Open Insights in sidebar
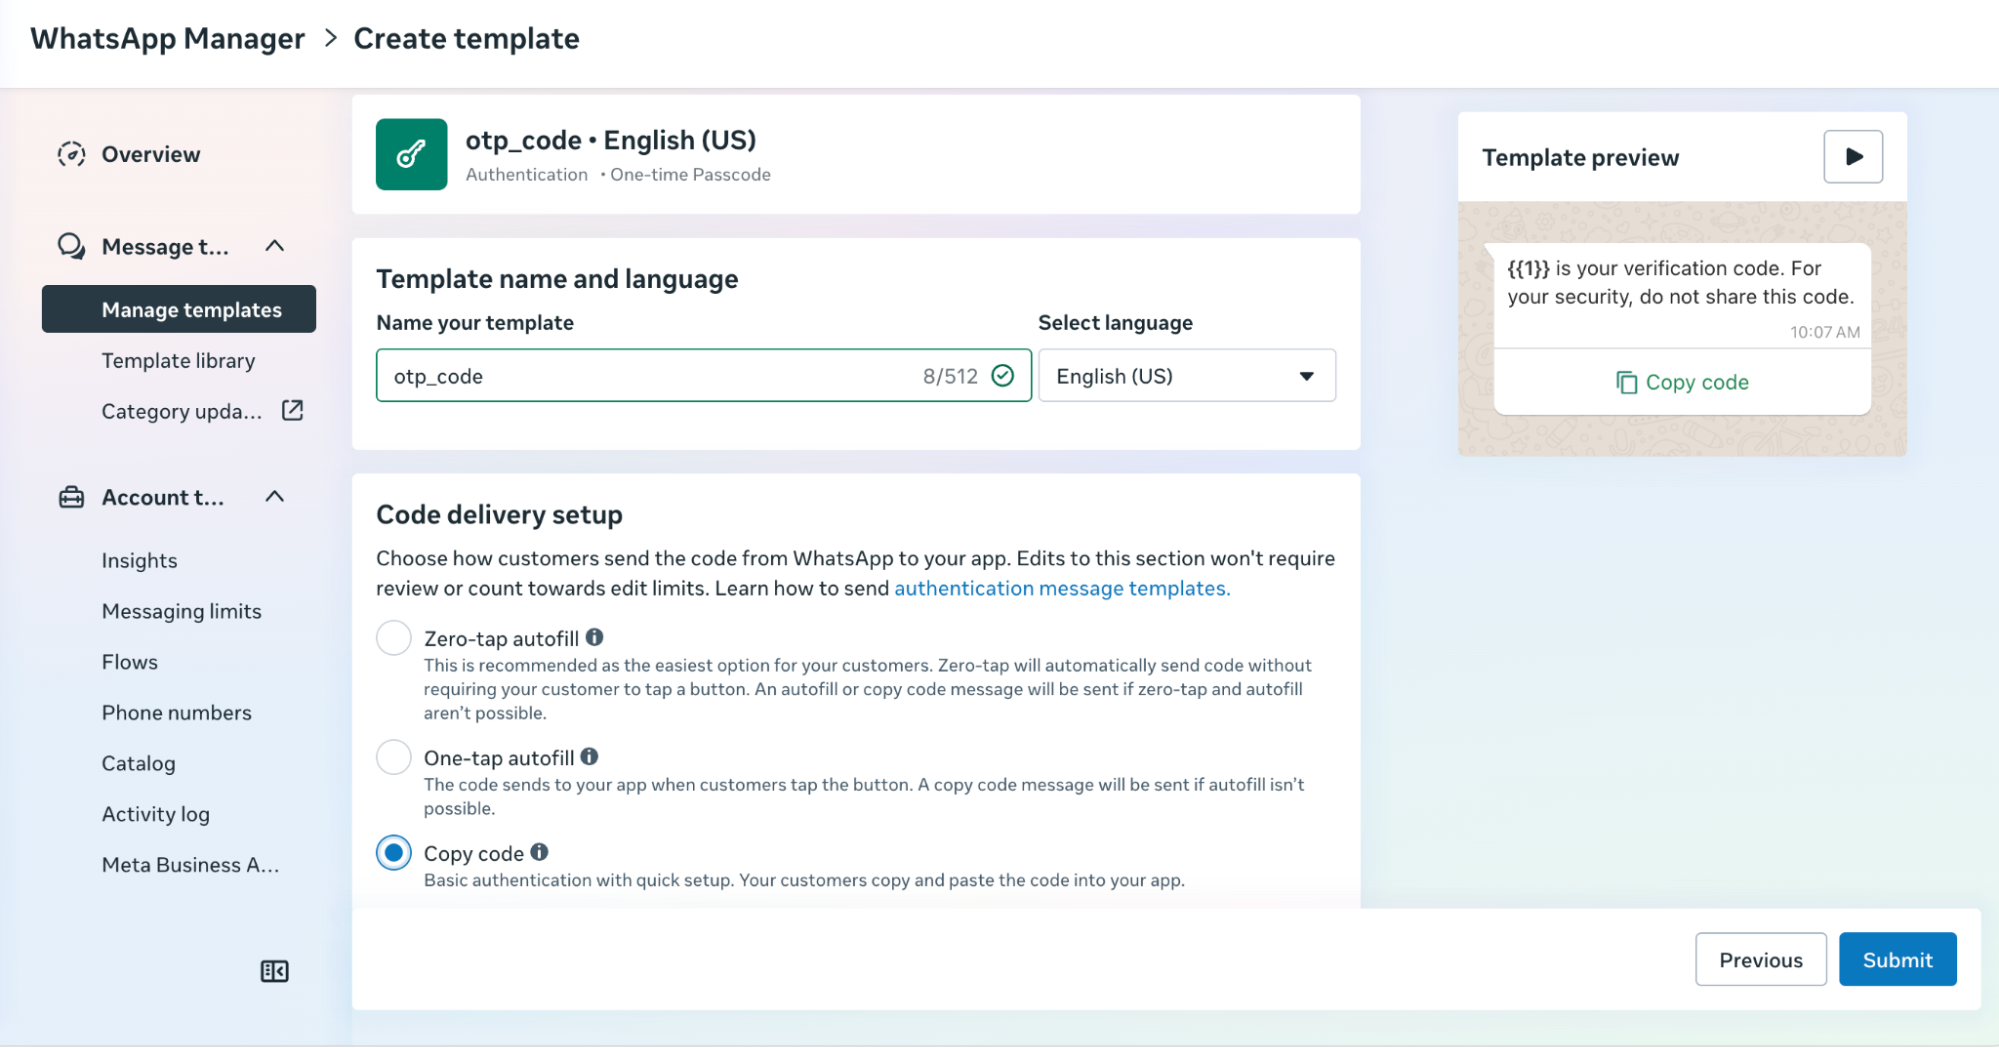The height and width of the screenshot is (1048, 1999). (139, 560)
